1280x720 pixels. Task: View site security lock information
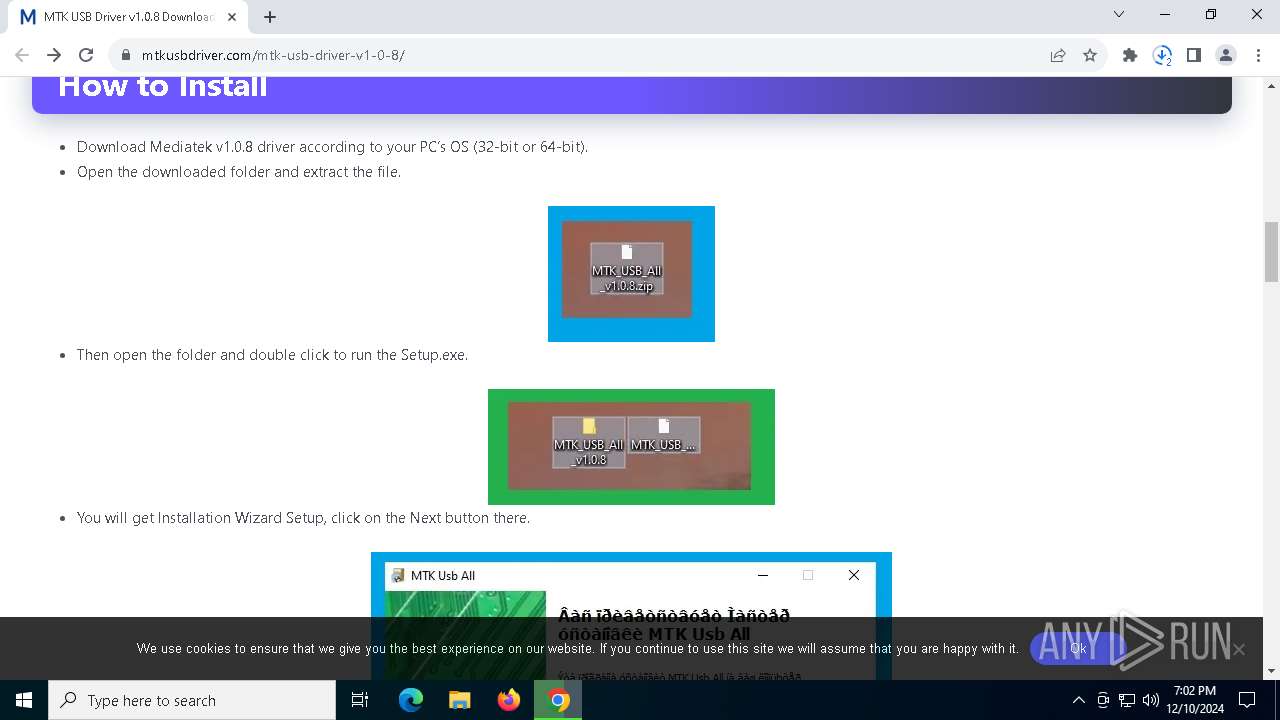click(125, 55)
